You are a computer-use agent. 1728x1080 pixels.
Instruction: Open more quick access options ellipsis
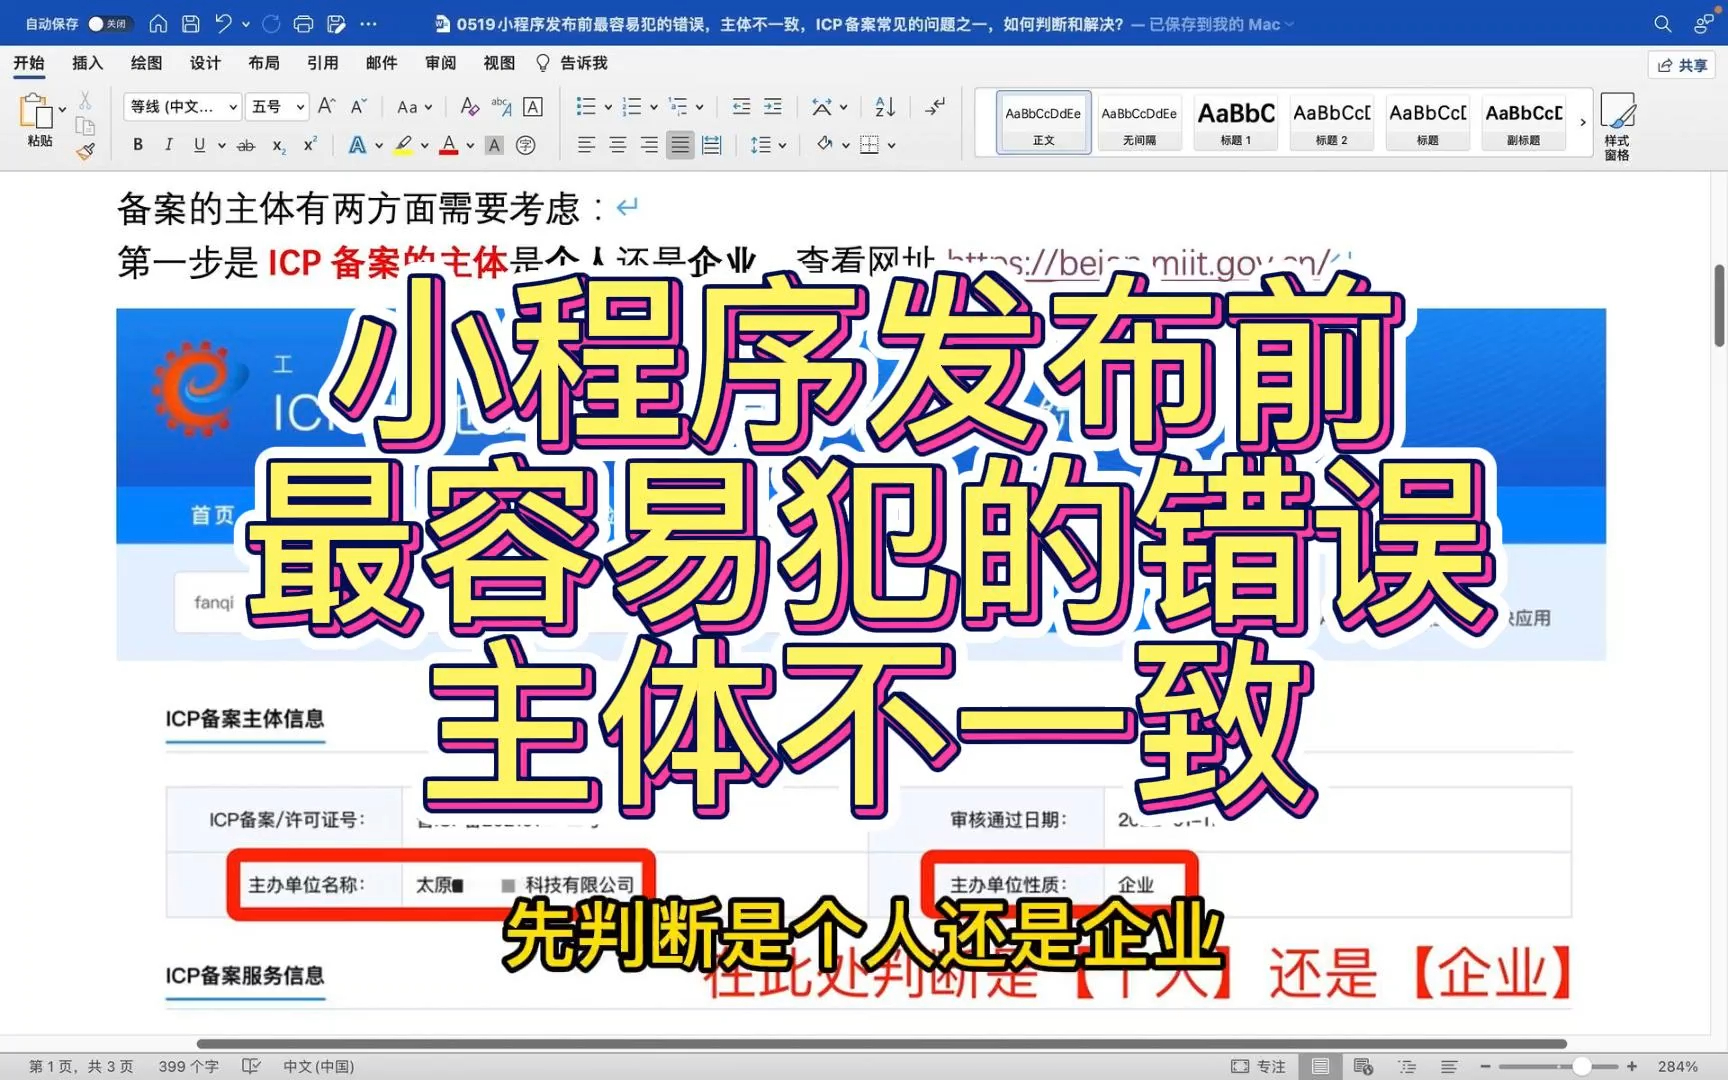coord(368,24)
